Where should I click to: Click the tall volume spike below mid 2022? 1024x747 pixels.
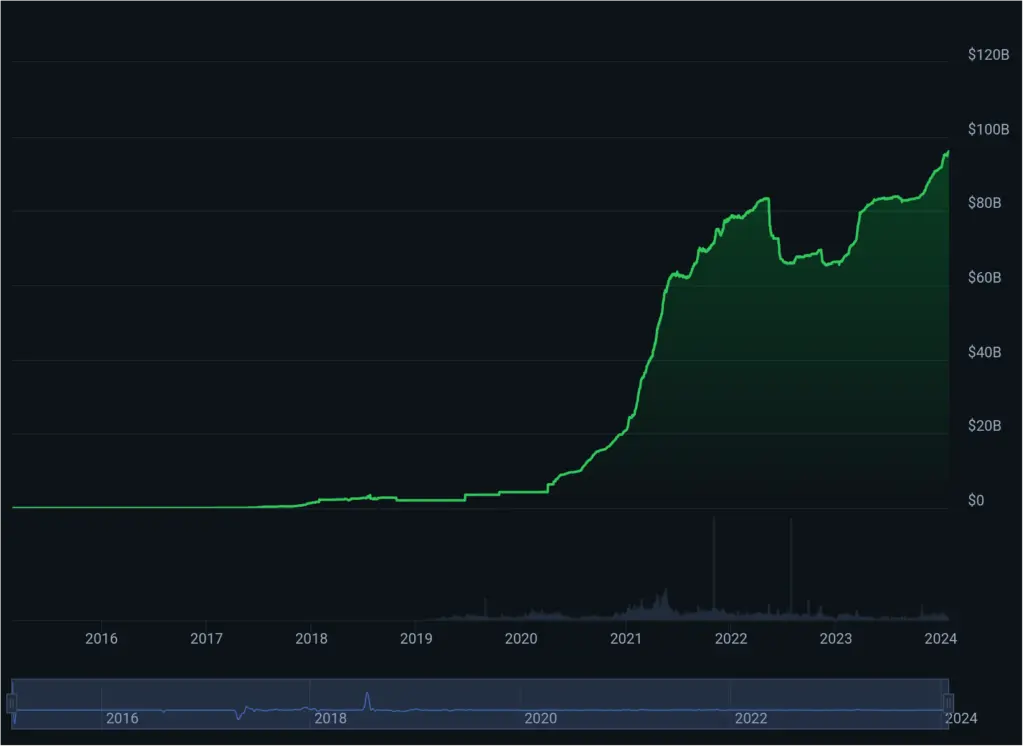tap(791, 565)
